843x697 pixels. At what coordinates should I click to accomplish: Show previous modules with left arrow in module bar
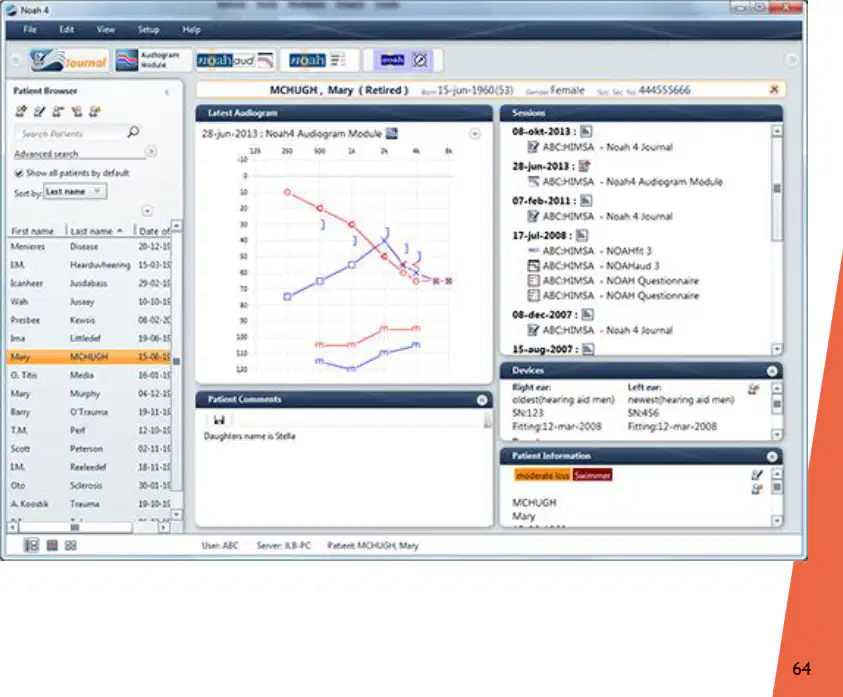pyautogui.click(x=16, y=60)
